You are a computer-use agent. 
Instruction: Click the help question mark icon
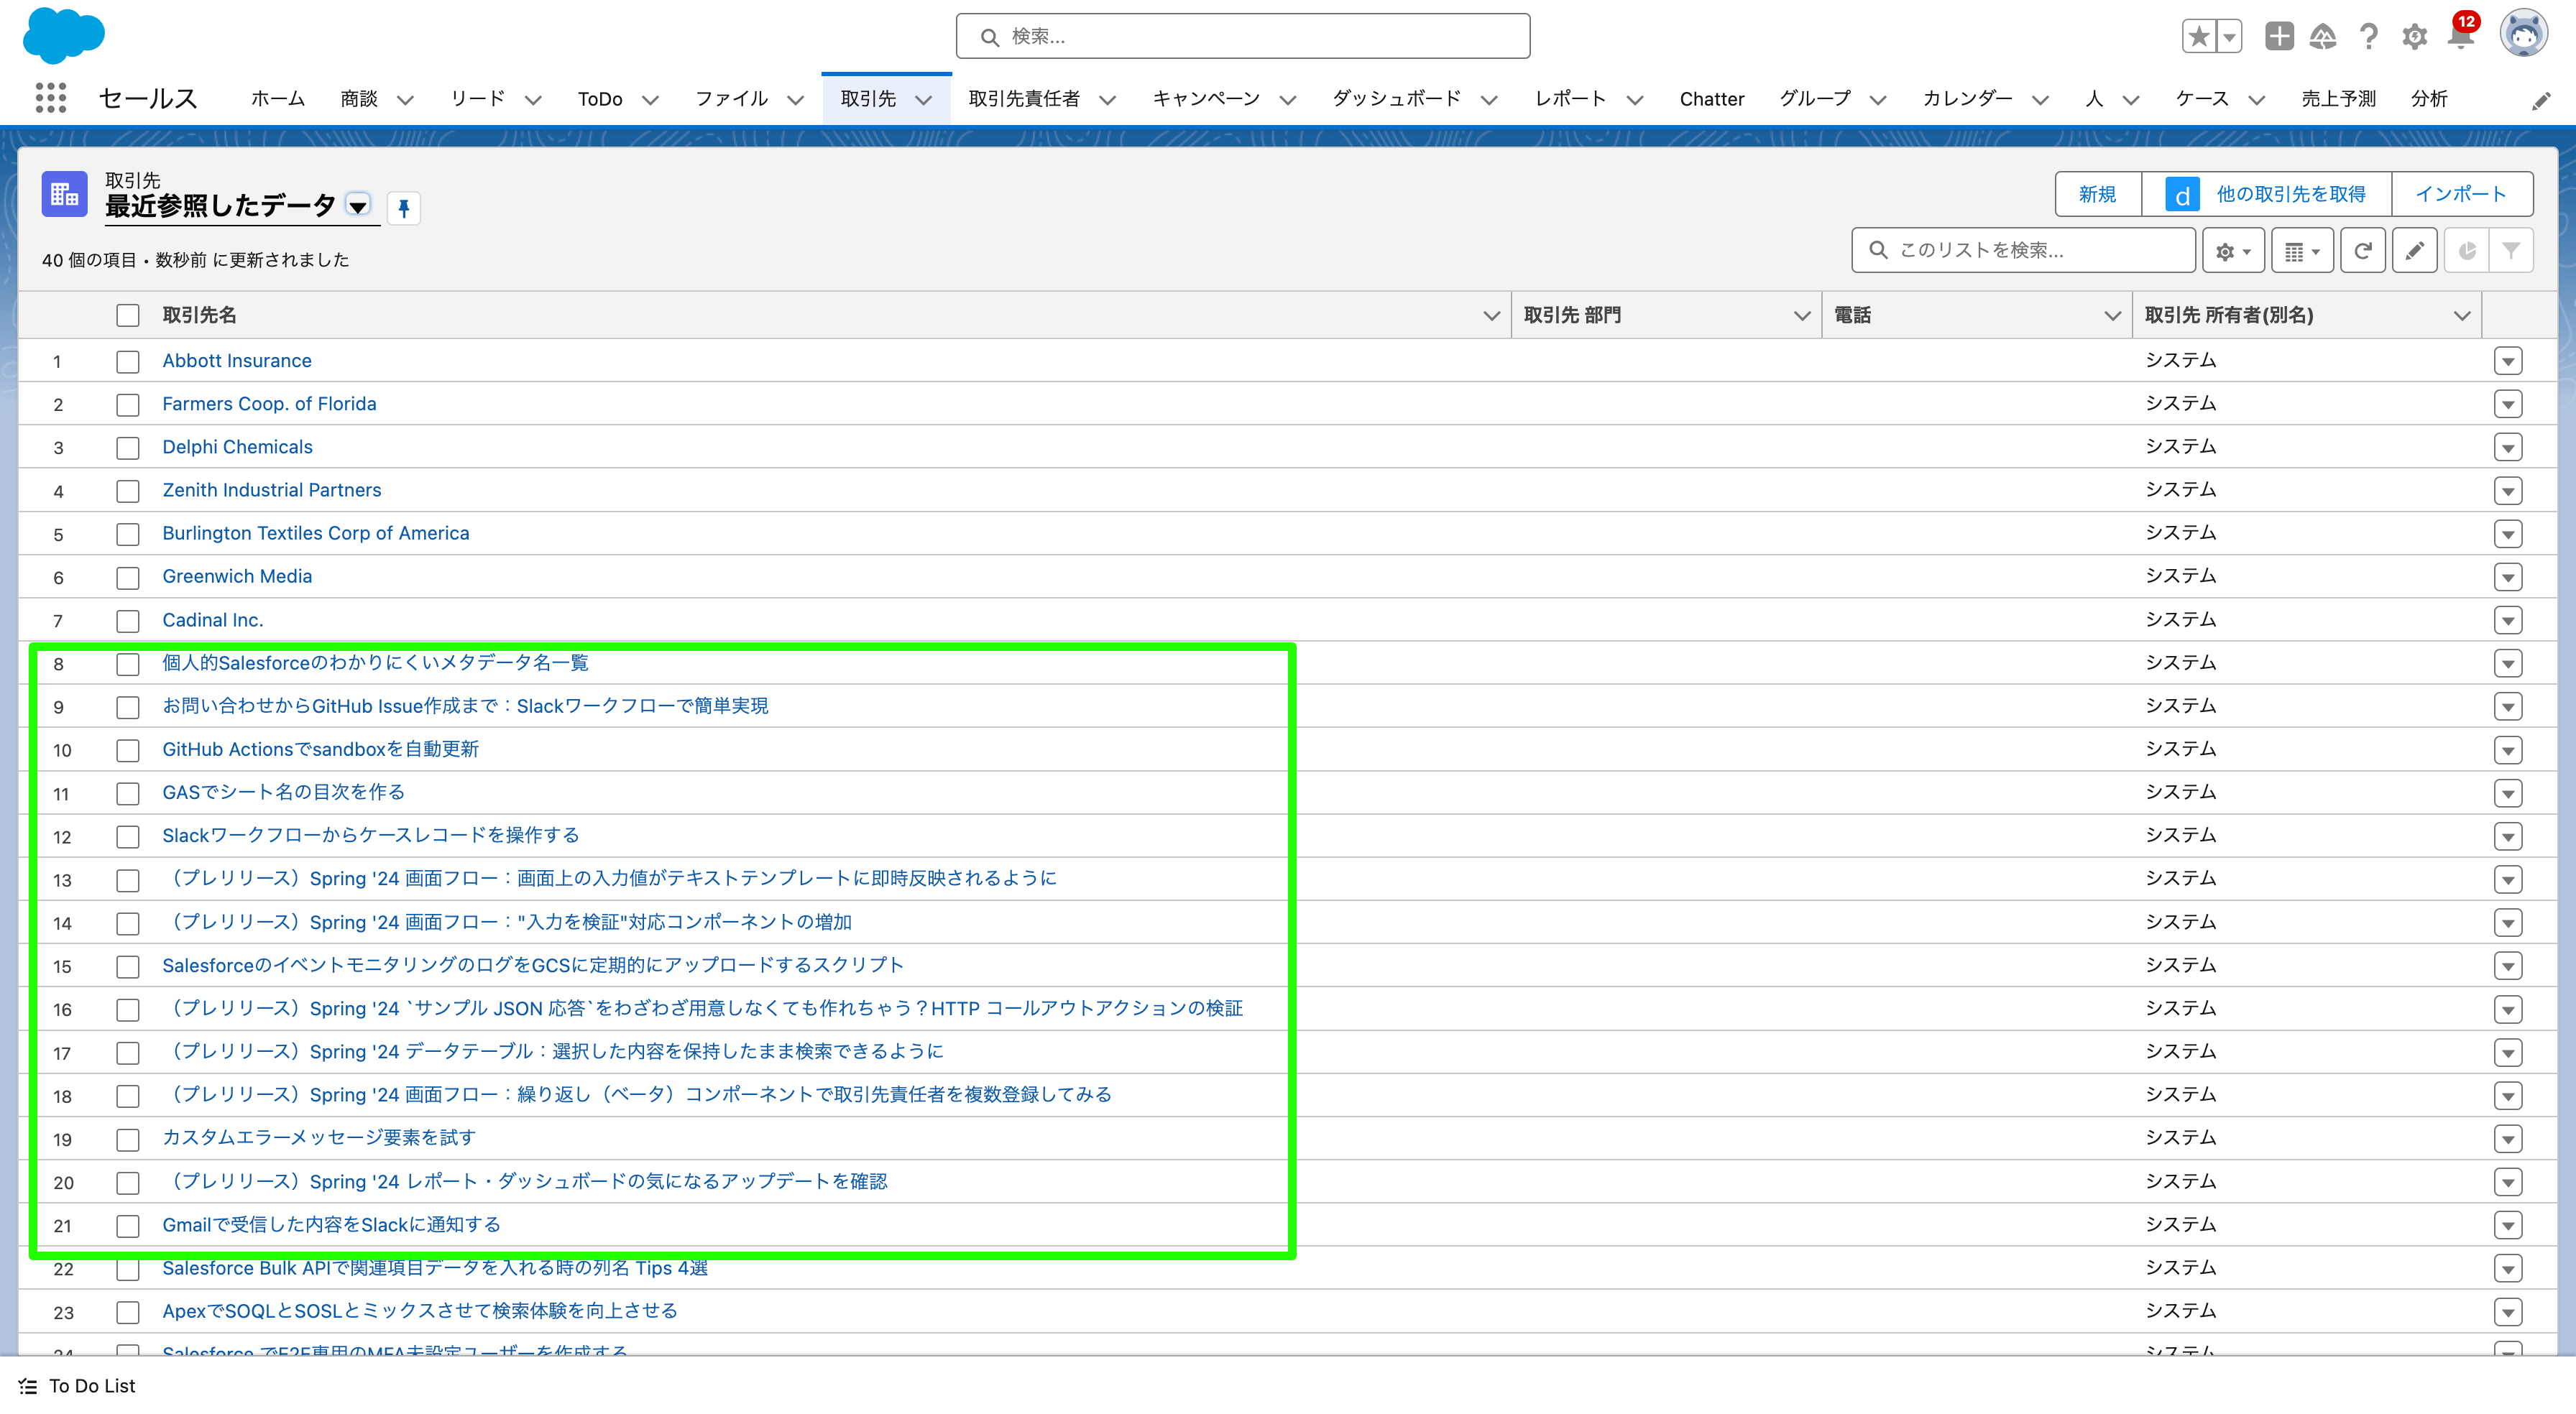(x=2367, y=36)
